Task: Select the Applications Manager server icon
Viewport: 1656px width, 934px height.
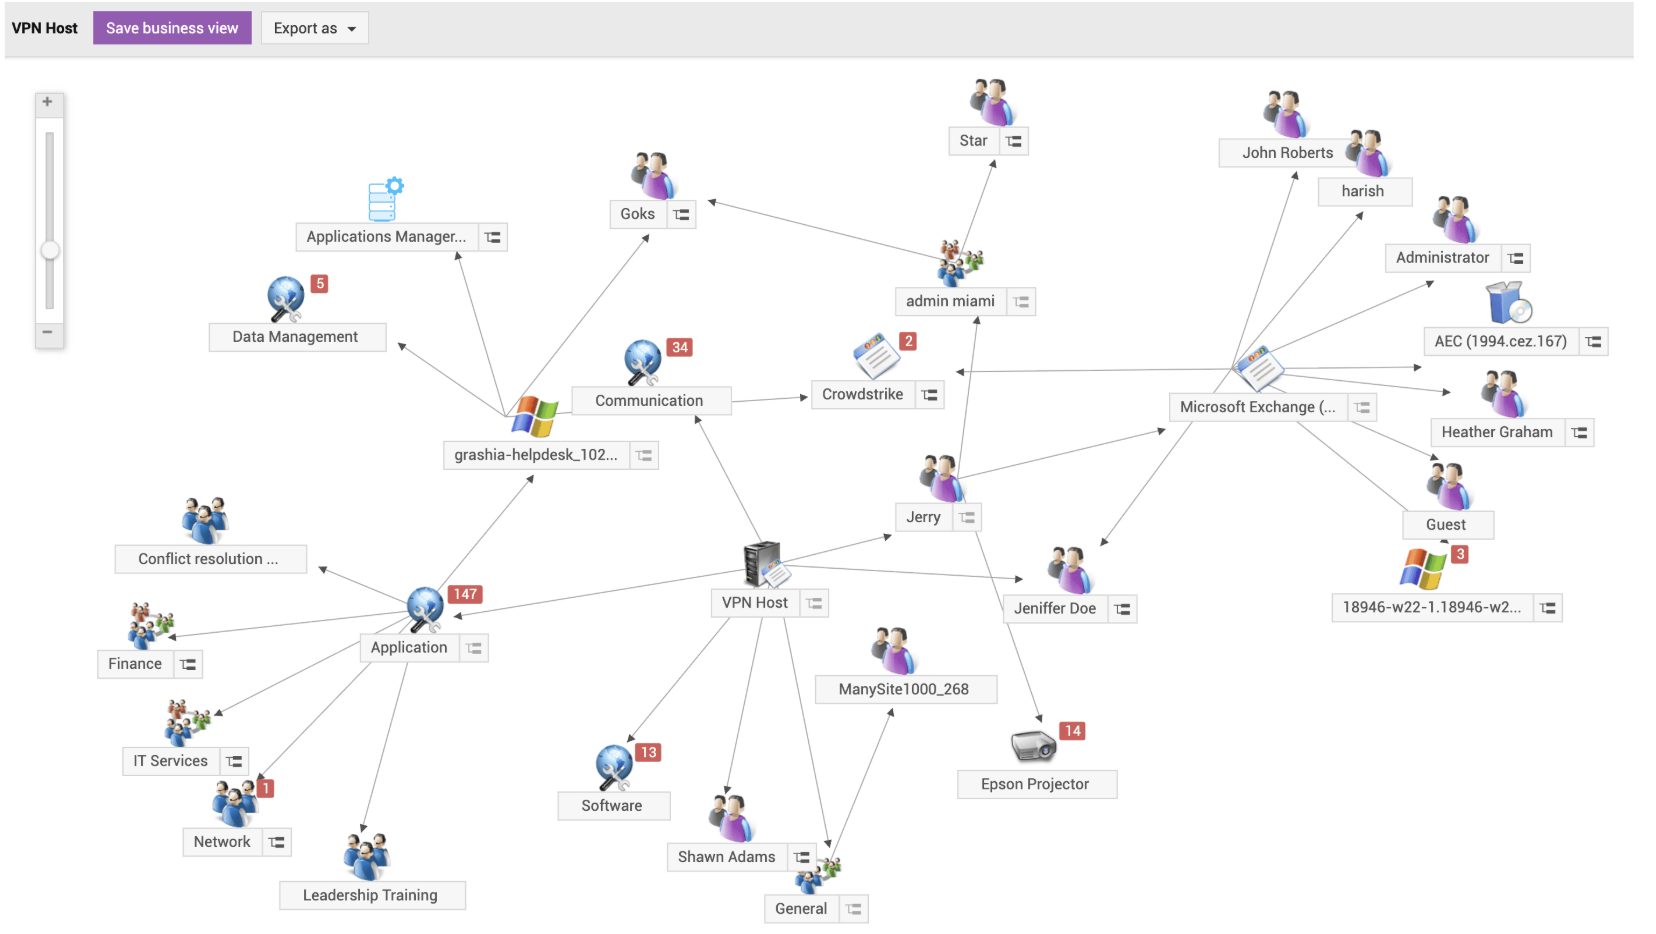Action: click(385, 199)
